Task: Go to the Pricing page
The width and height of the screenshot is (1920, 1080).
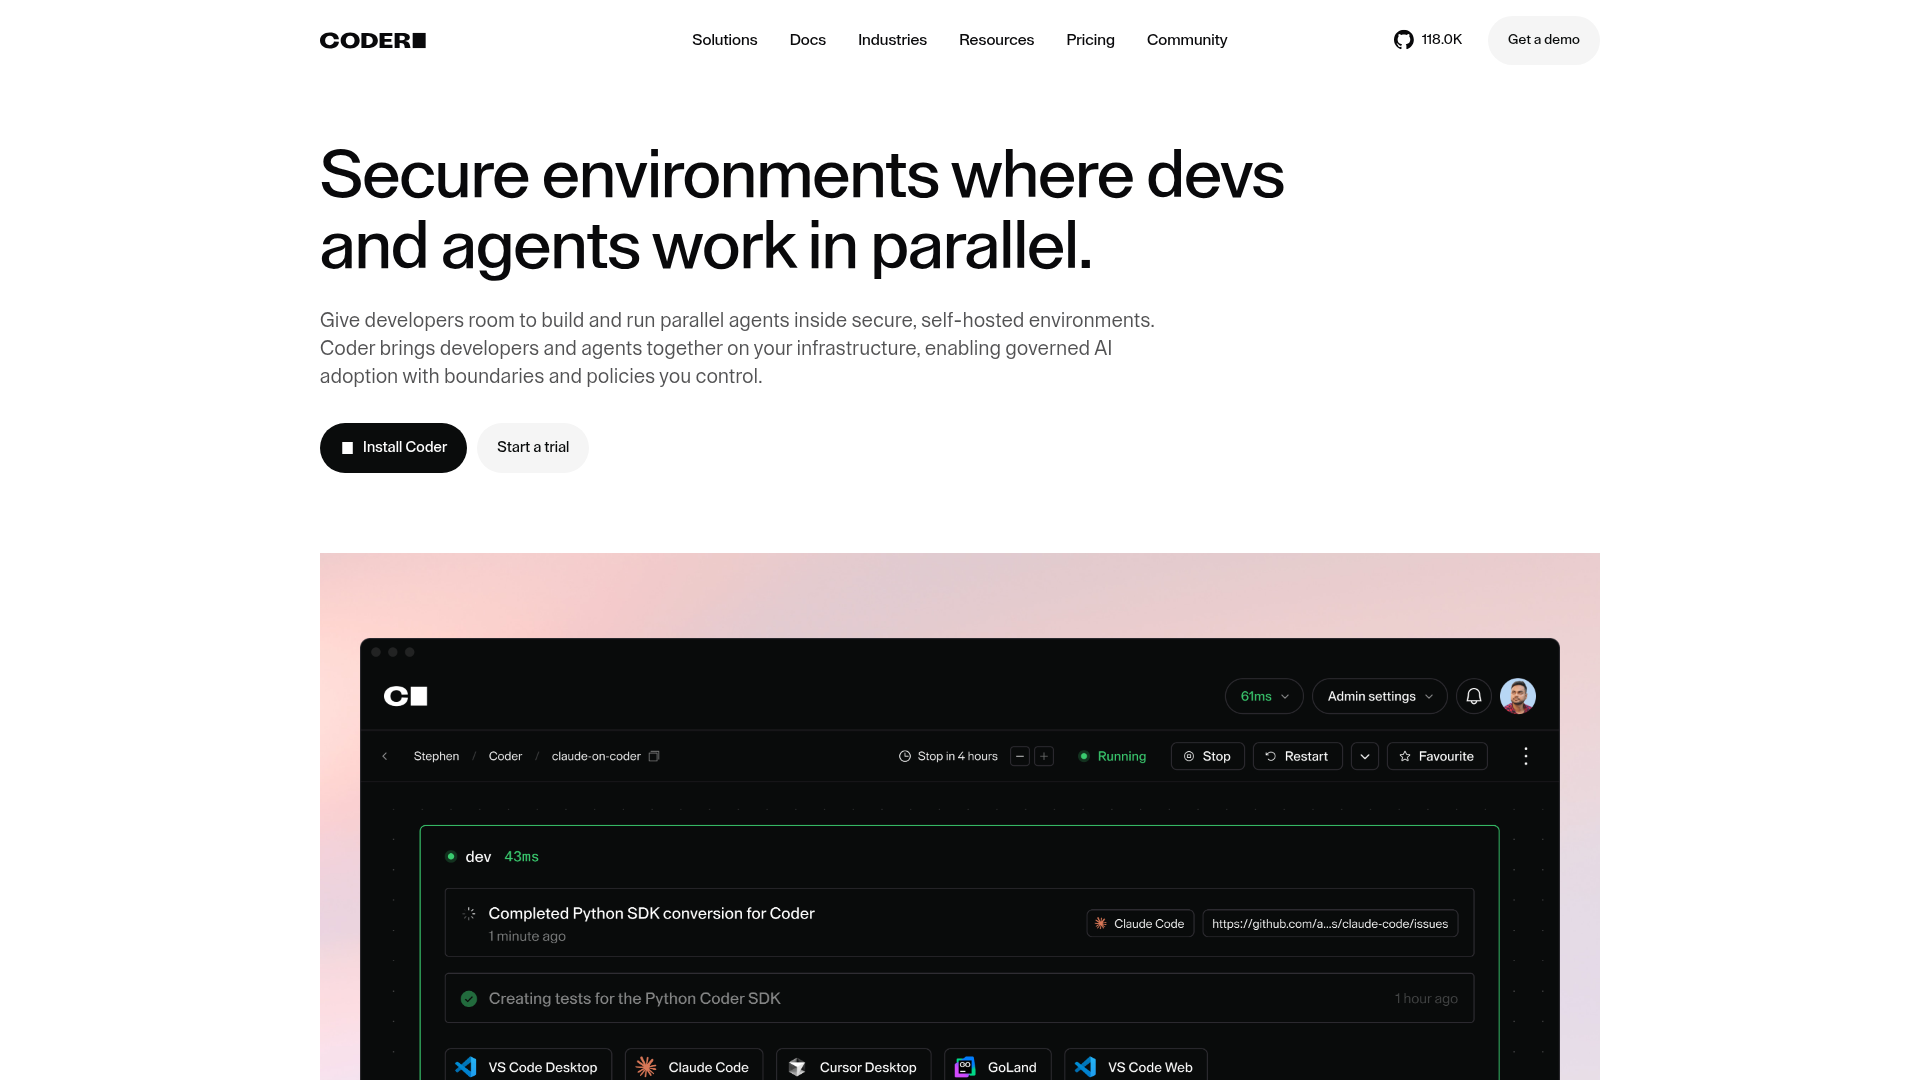Action: click(1090, 40)
